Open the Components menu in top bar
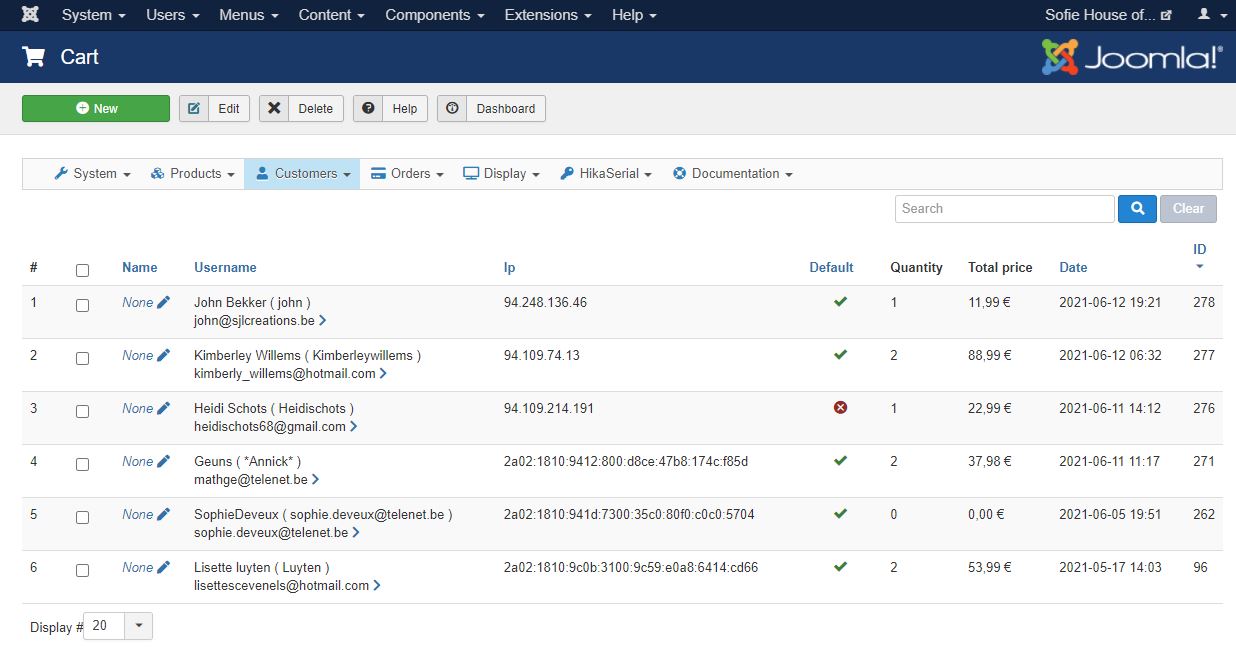Viewport: 1236px width, 649px height. [434, 15]
